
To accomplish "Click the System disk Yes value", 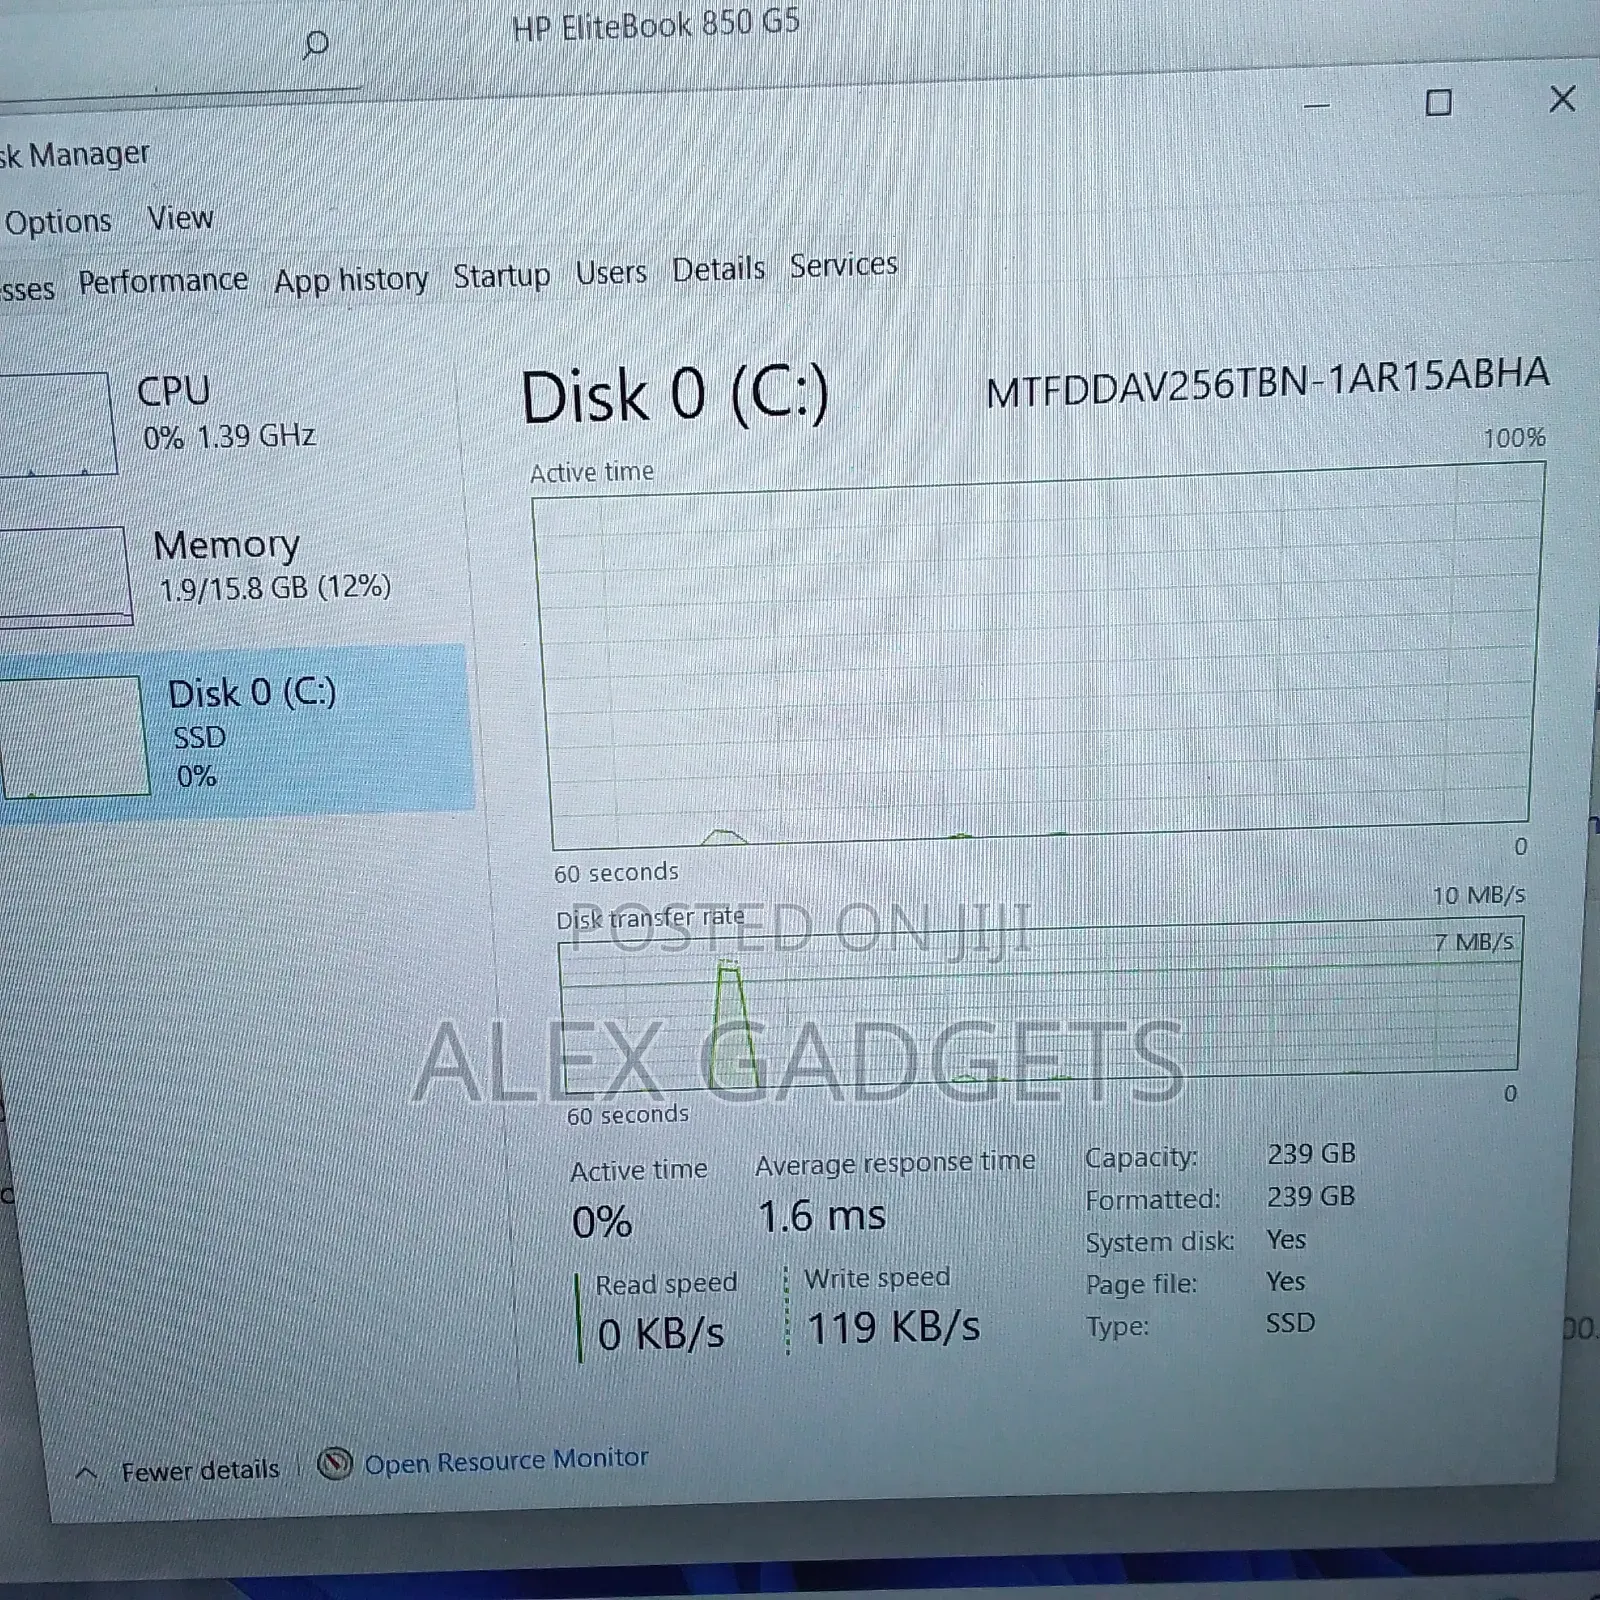I will point(1286,1240).
